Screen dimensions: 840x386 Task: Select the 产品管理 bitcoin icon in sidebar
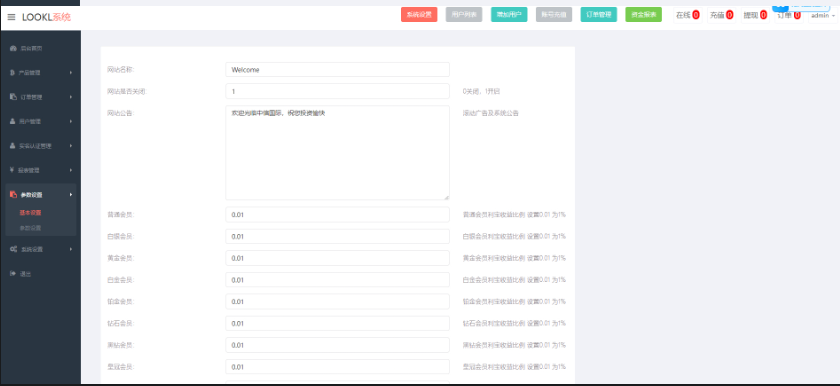(12, 73)
